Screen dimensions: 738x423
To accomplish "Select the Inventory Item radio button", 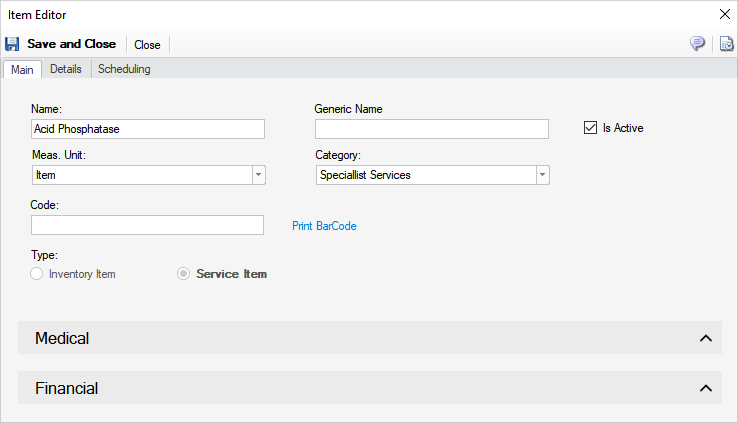I will 38,274.
